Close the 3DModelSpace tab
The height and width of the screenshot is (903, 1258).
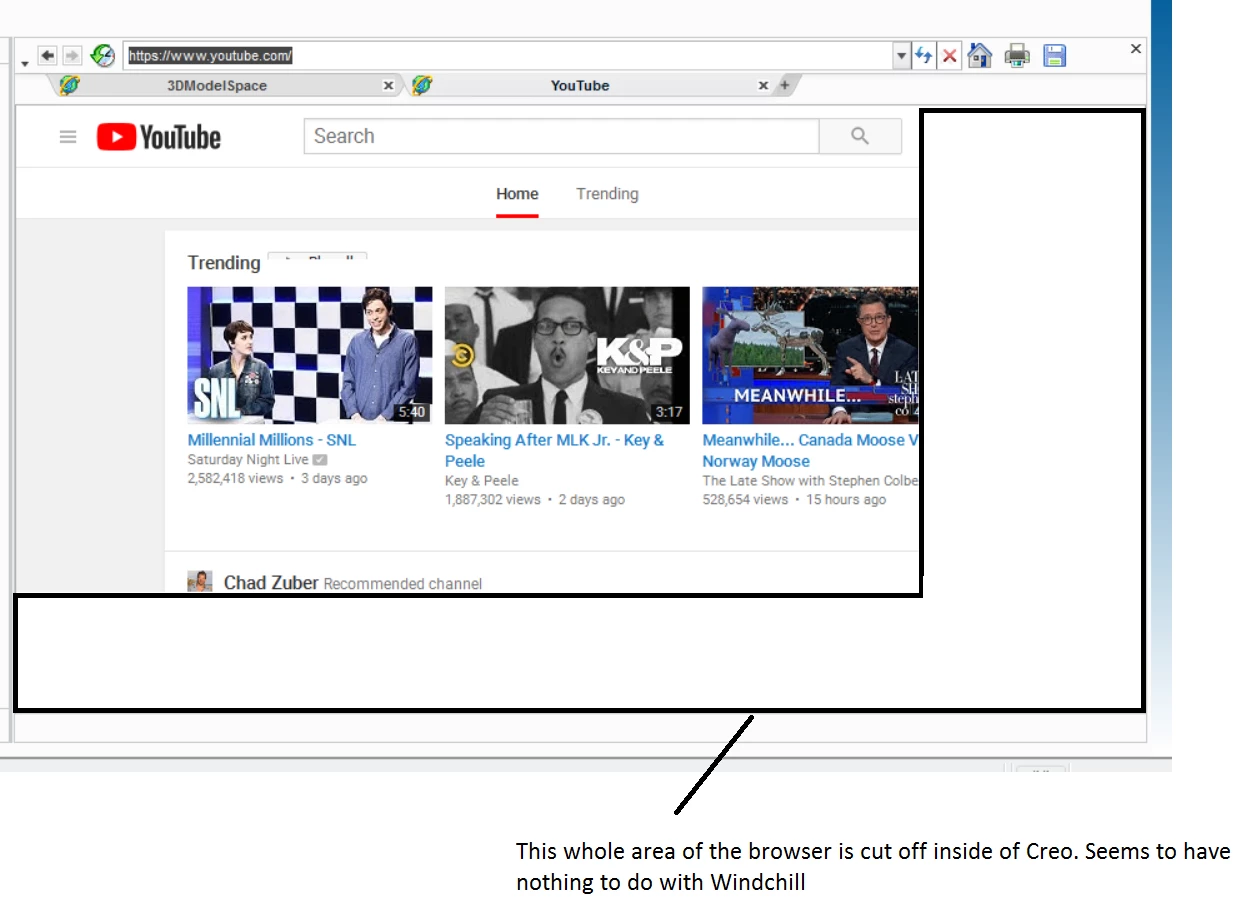[389, 86]
